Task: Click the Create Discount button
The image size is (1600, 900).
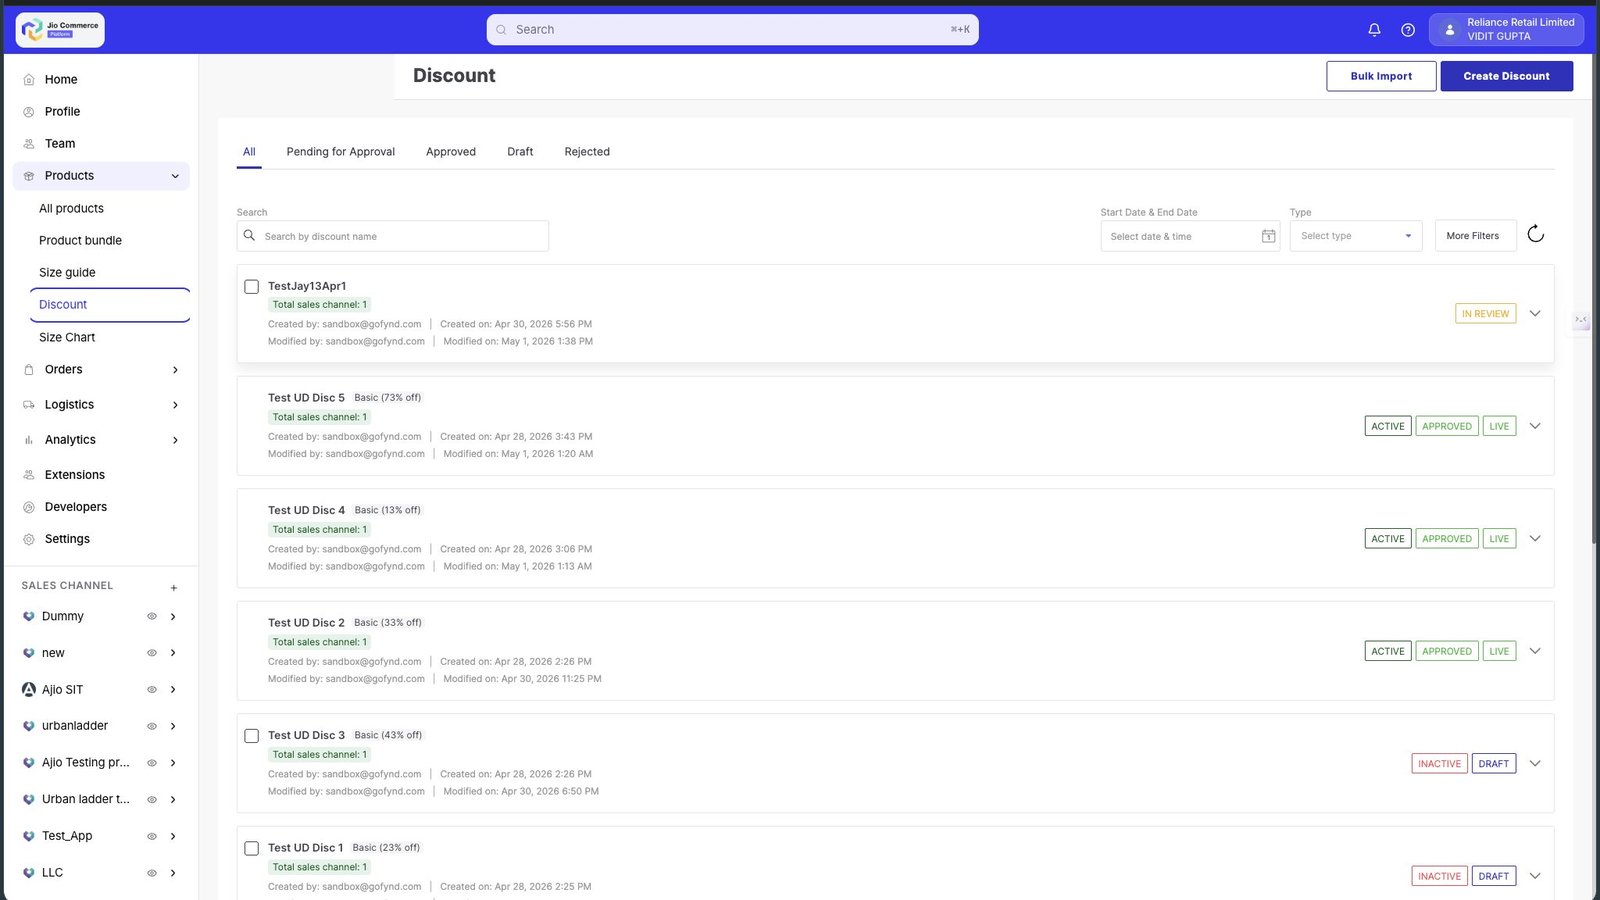Action: (x=1506, y=76)
